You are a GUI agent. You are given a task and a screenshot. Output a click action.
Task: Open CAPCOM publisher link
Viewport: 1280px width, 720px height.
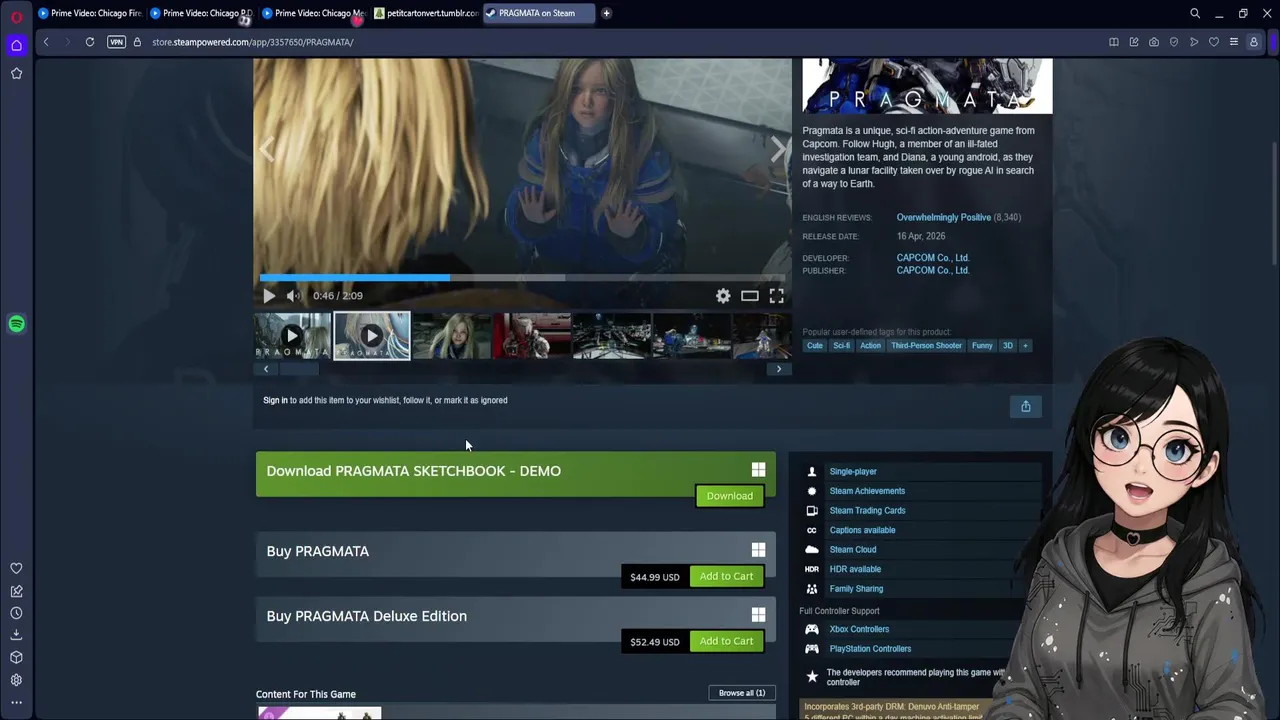coord(932,270)
